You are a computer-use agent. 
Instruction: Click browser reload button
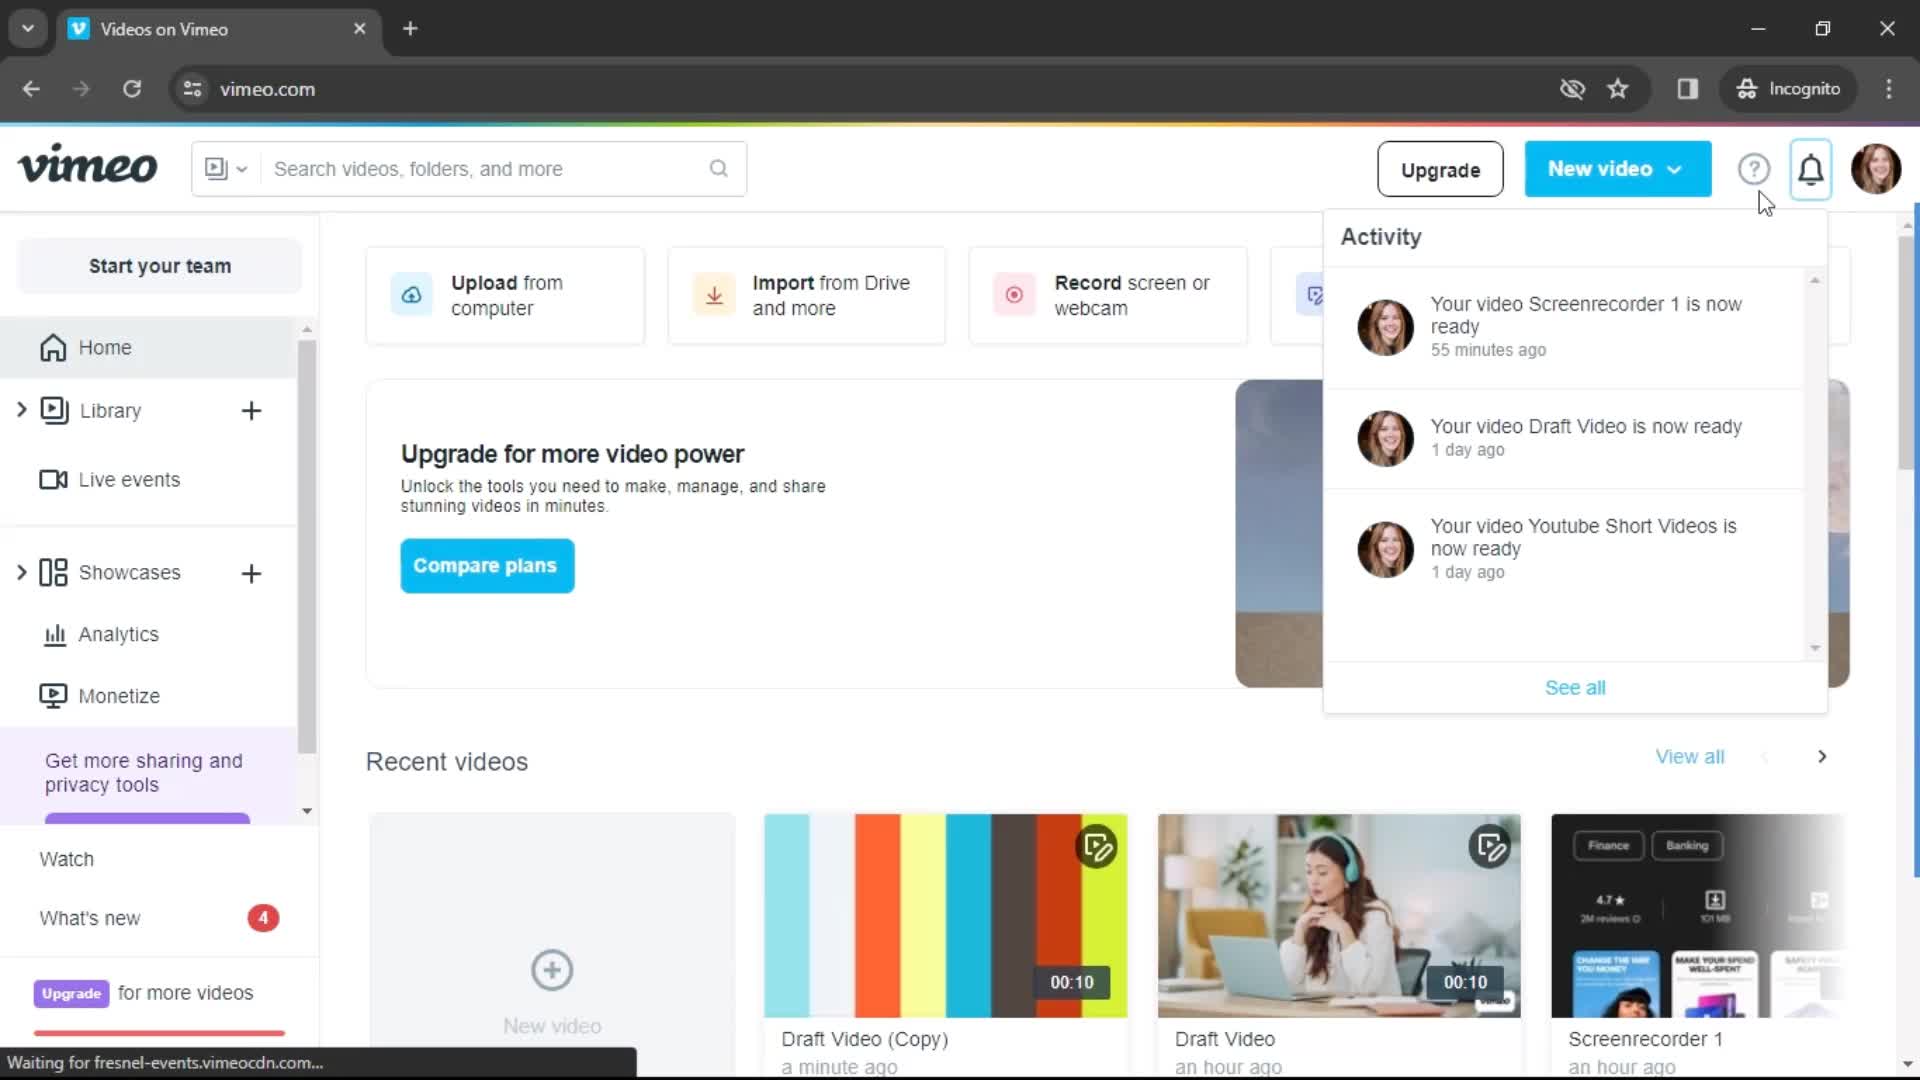click(x=132, y=89)
